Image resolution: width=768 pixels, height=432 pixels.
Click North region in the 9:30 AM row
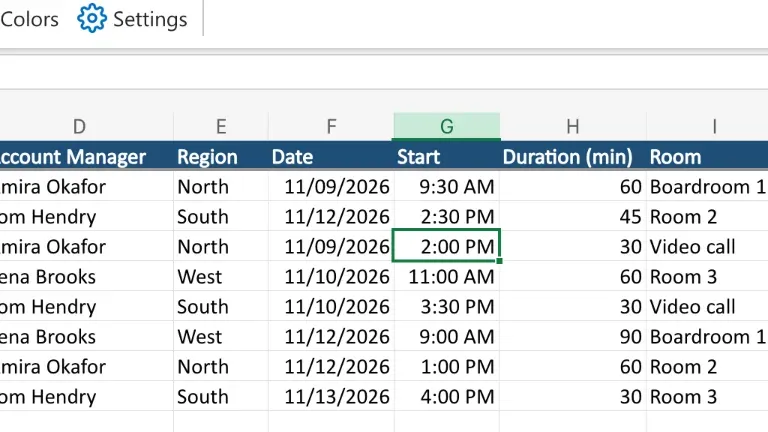pyautogui.click(x=221, y=187)
